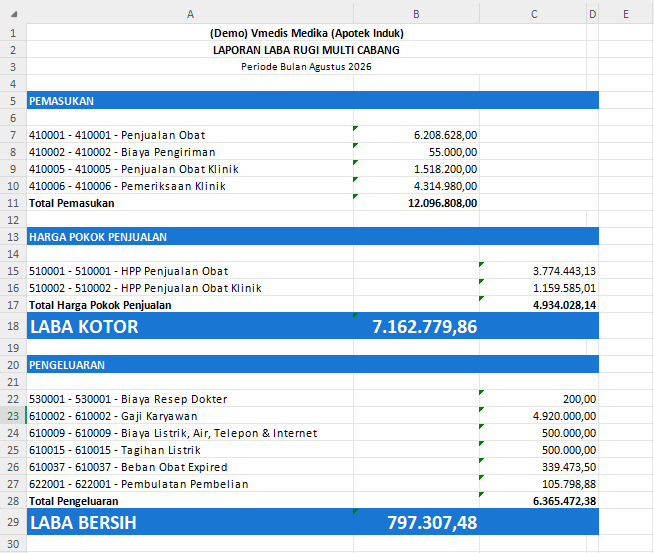Select the value 339.473,50

[569, 467]
